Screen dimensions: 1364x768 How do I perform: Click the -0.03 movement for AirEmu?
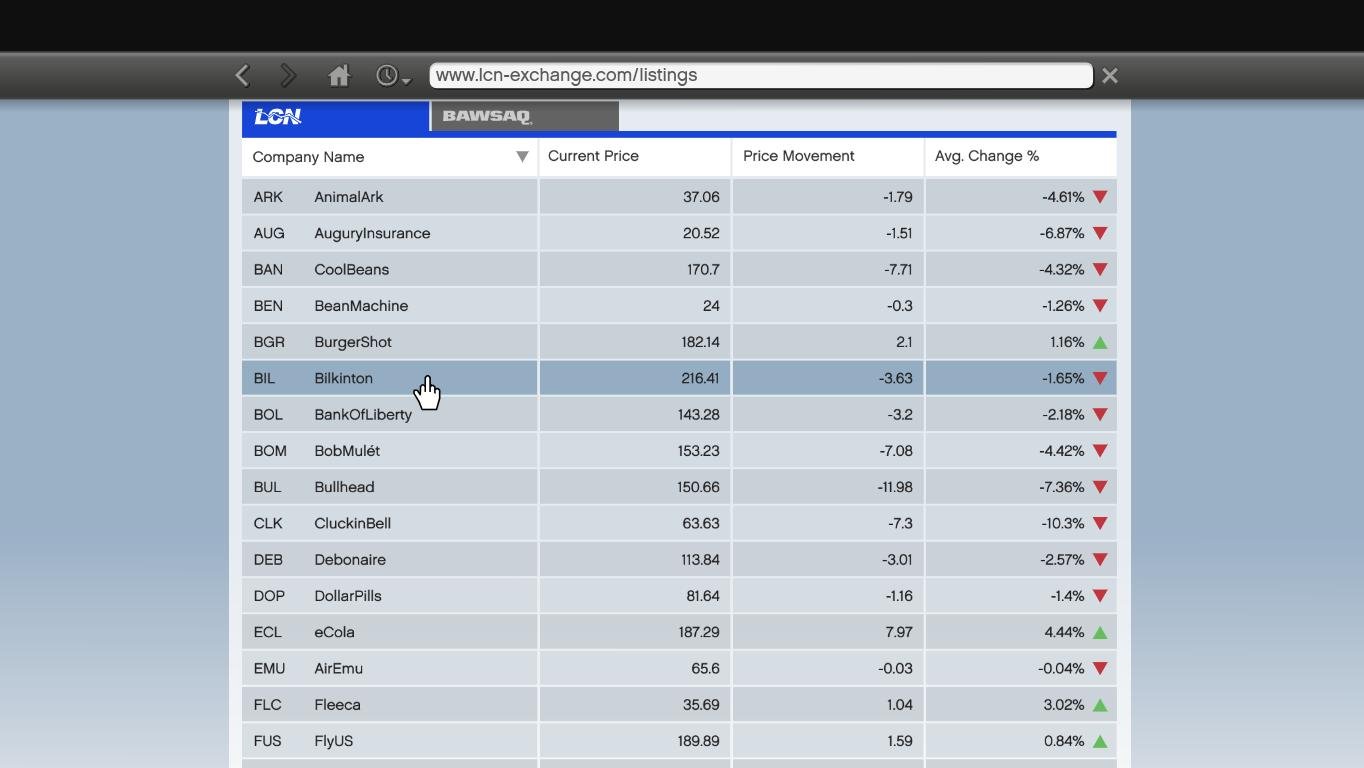[x=895, y=668]
